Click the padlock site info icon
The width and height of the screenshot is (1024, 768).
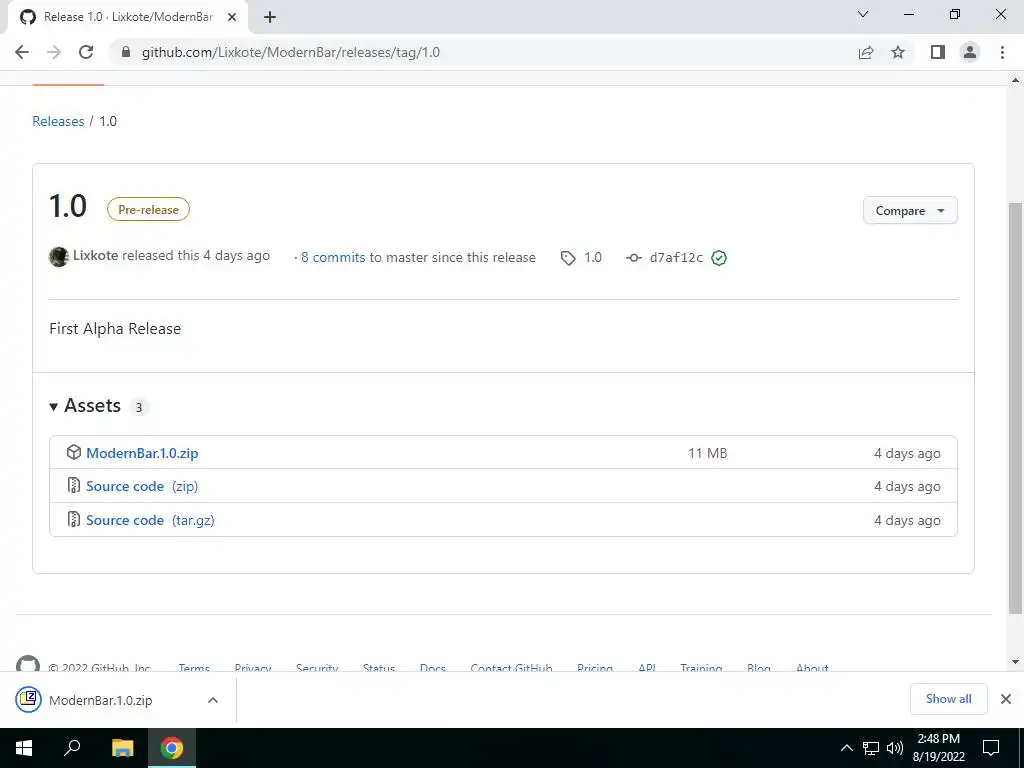[x=126, y=52]
